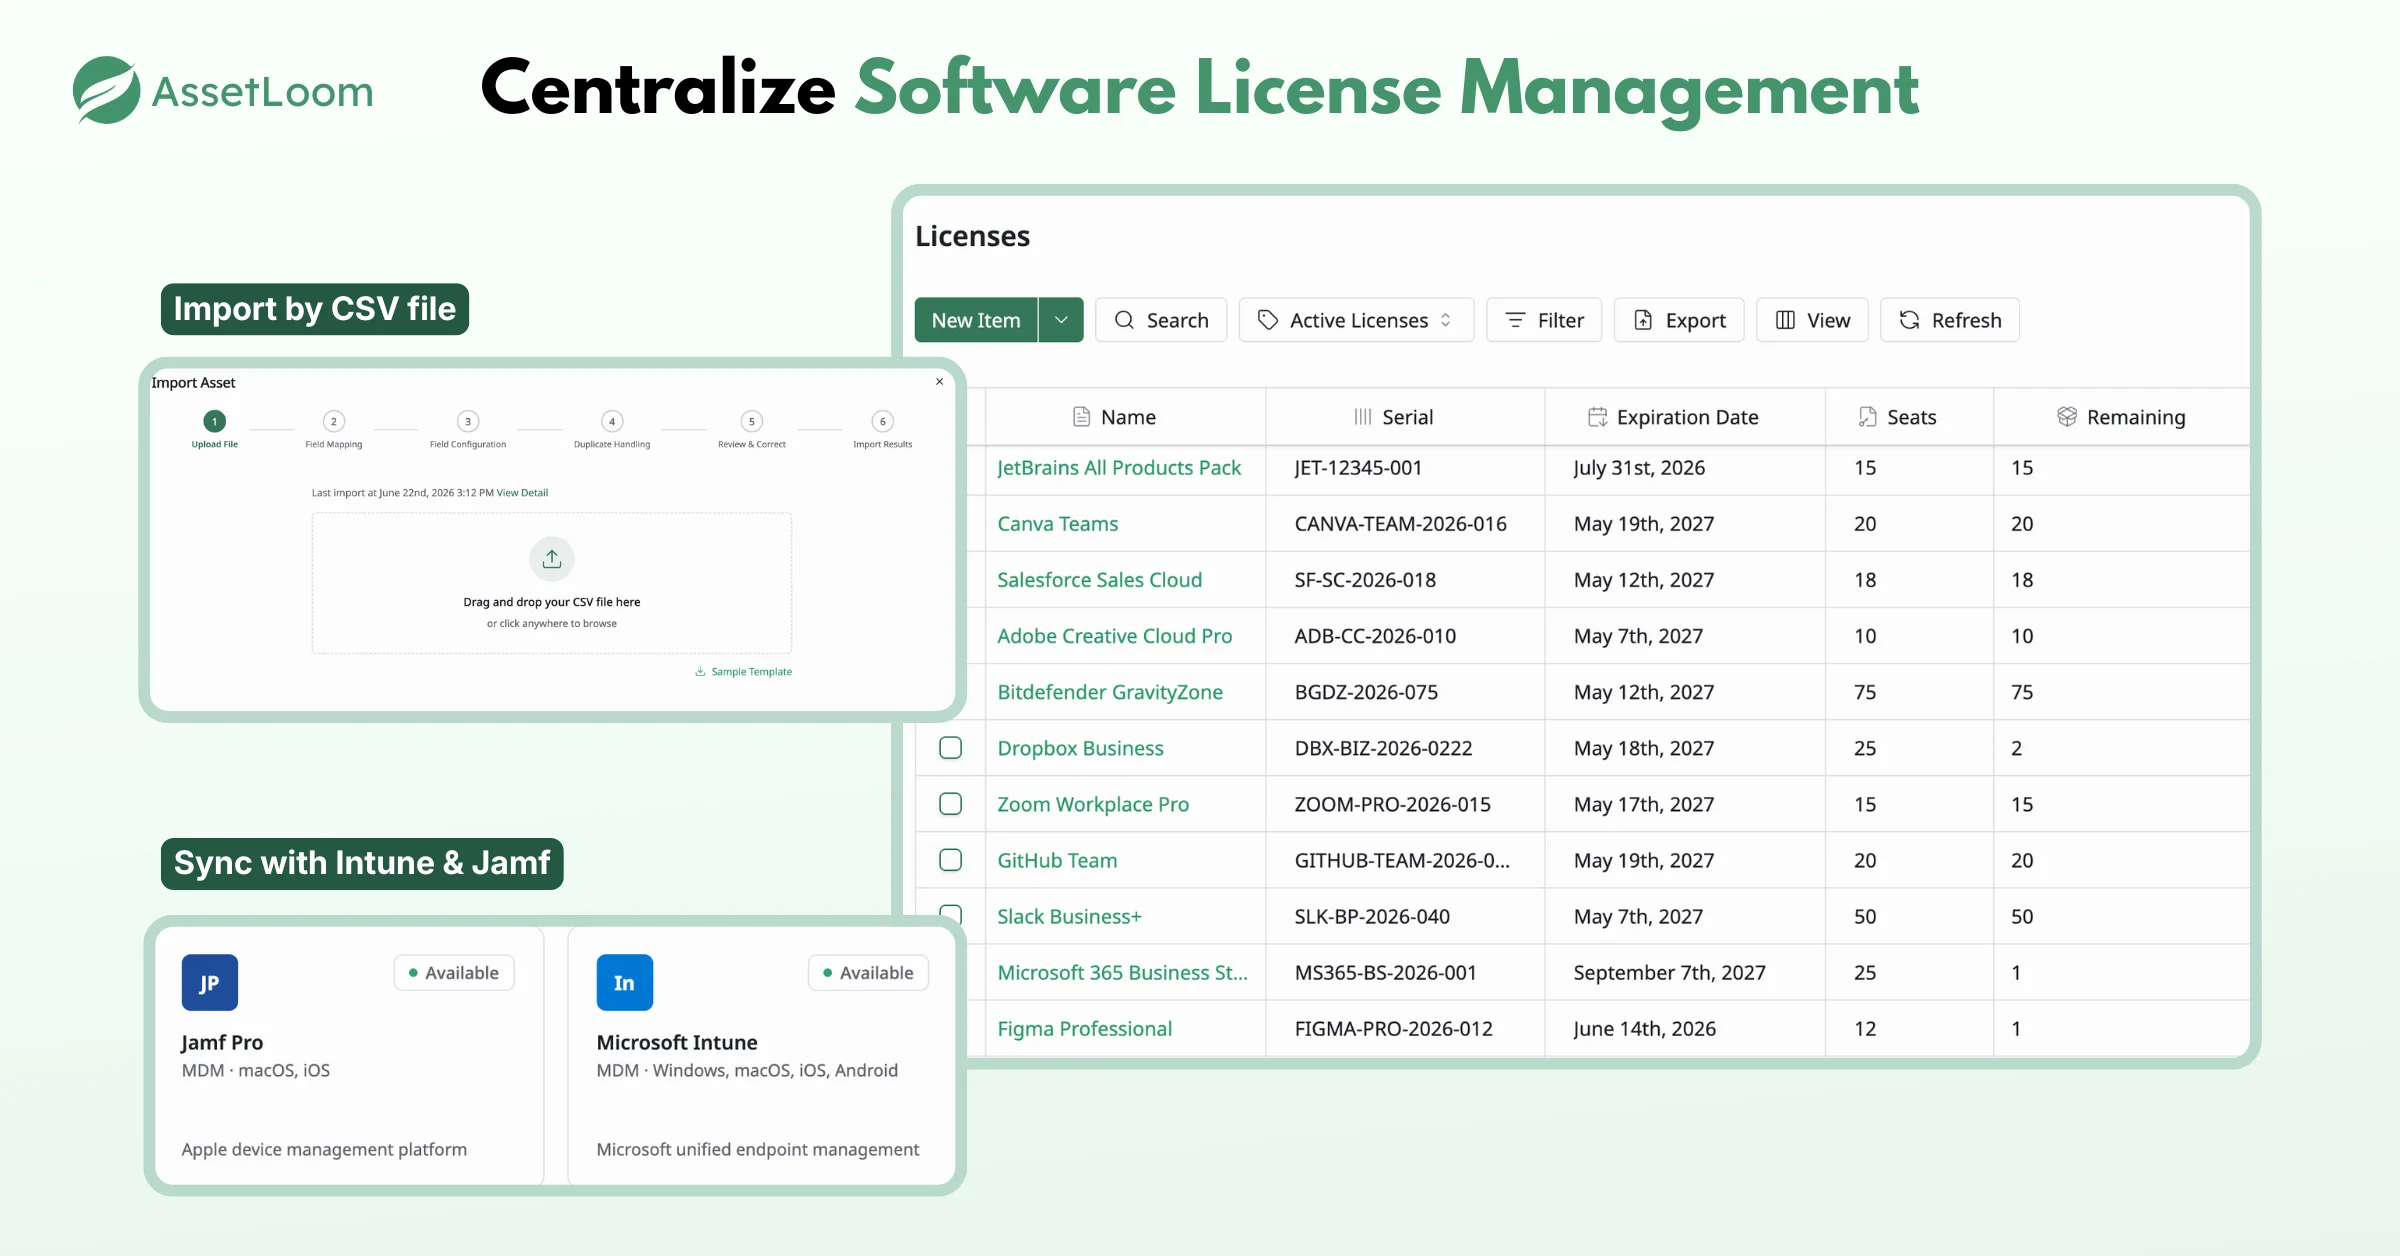2400x1256 pixels.
Task: Check the Dropbox Business row checkbox
Action: coord(951,748)
